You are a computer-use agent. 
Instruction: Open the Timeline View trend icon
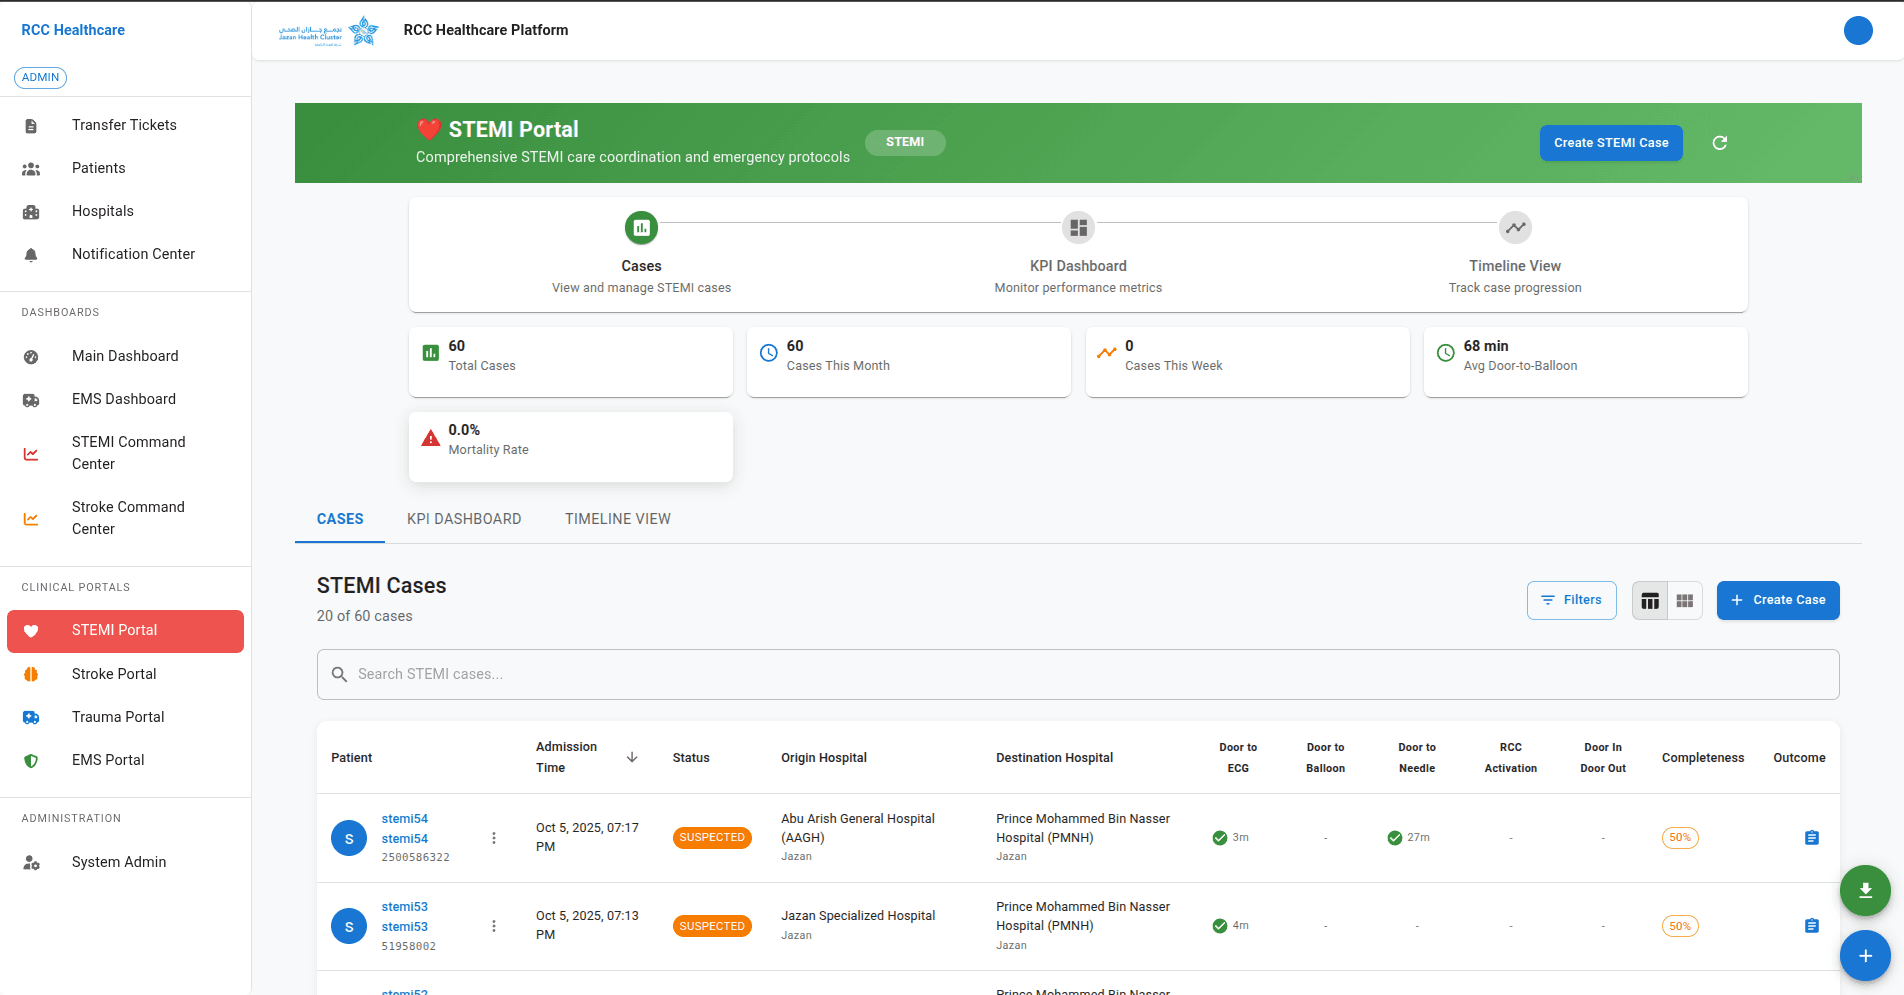(x=1514, y=227)
